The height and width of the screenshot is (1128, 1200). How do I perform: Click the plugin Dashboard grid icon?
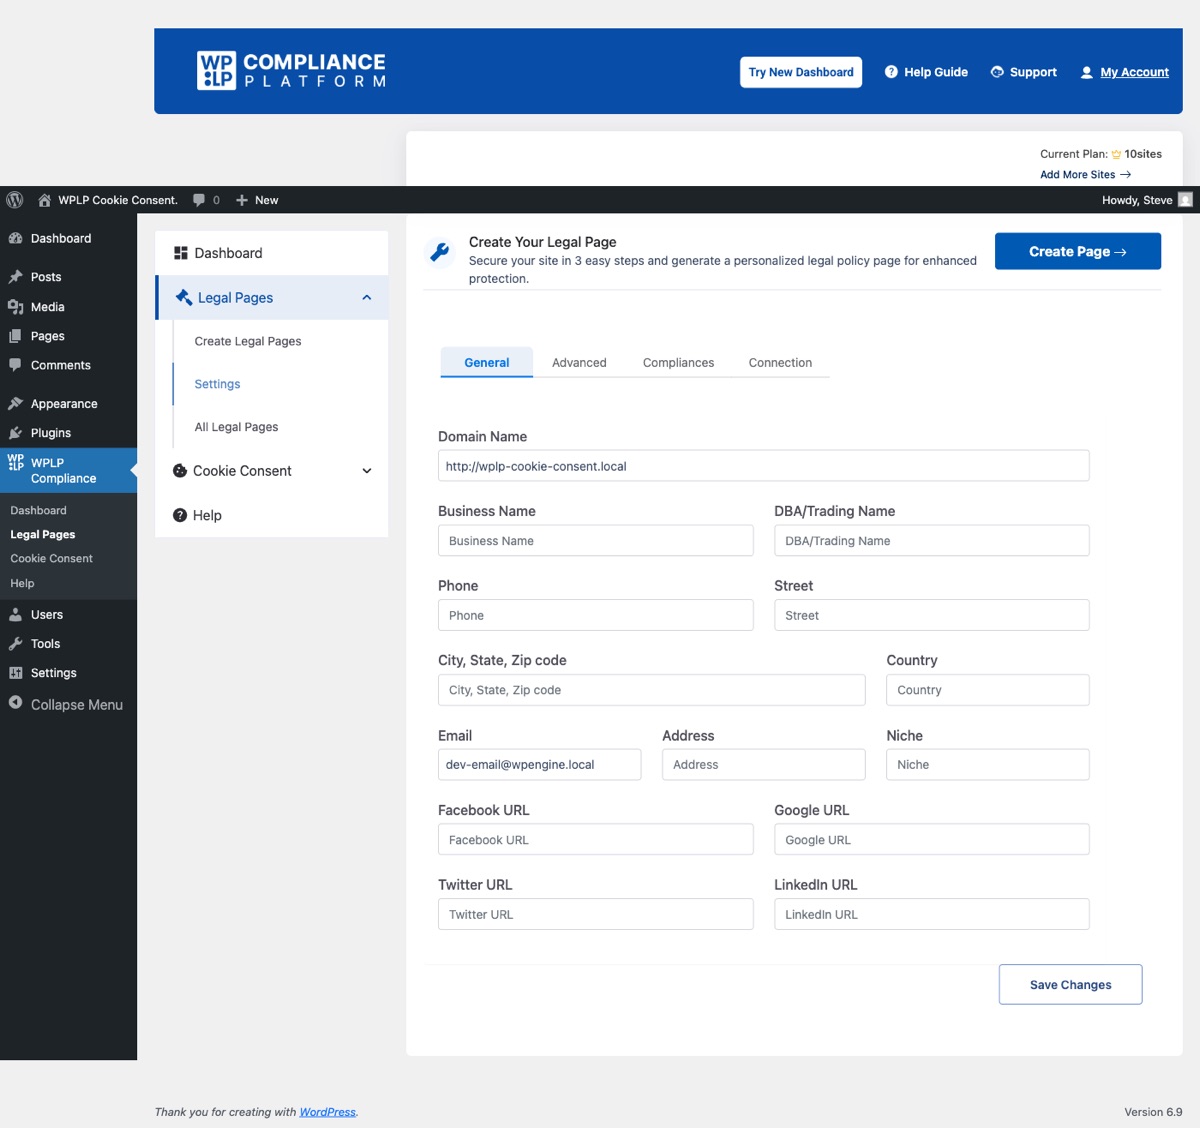click(181, 253)
